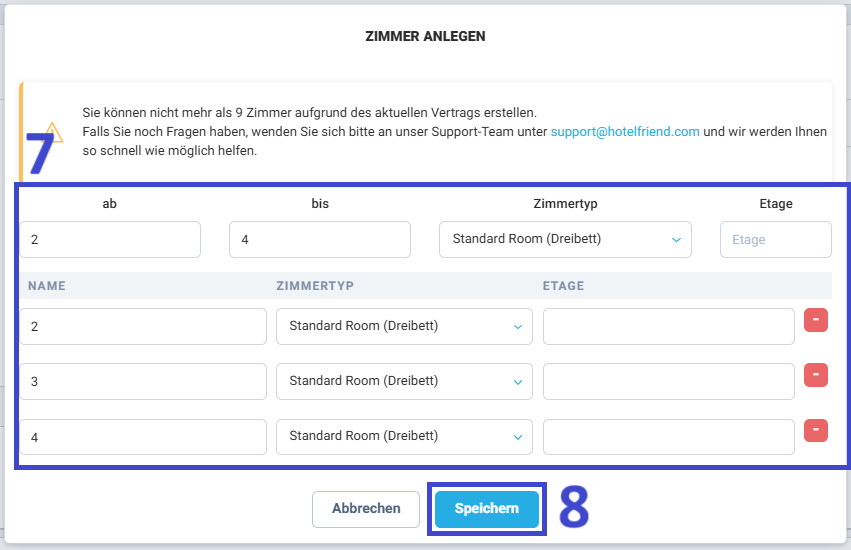851x550 pixels.
Task: Open the top Zimmertyp dropdown
Action: point(565,239)
